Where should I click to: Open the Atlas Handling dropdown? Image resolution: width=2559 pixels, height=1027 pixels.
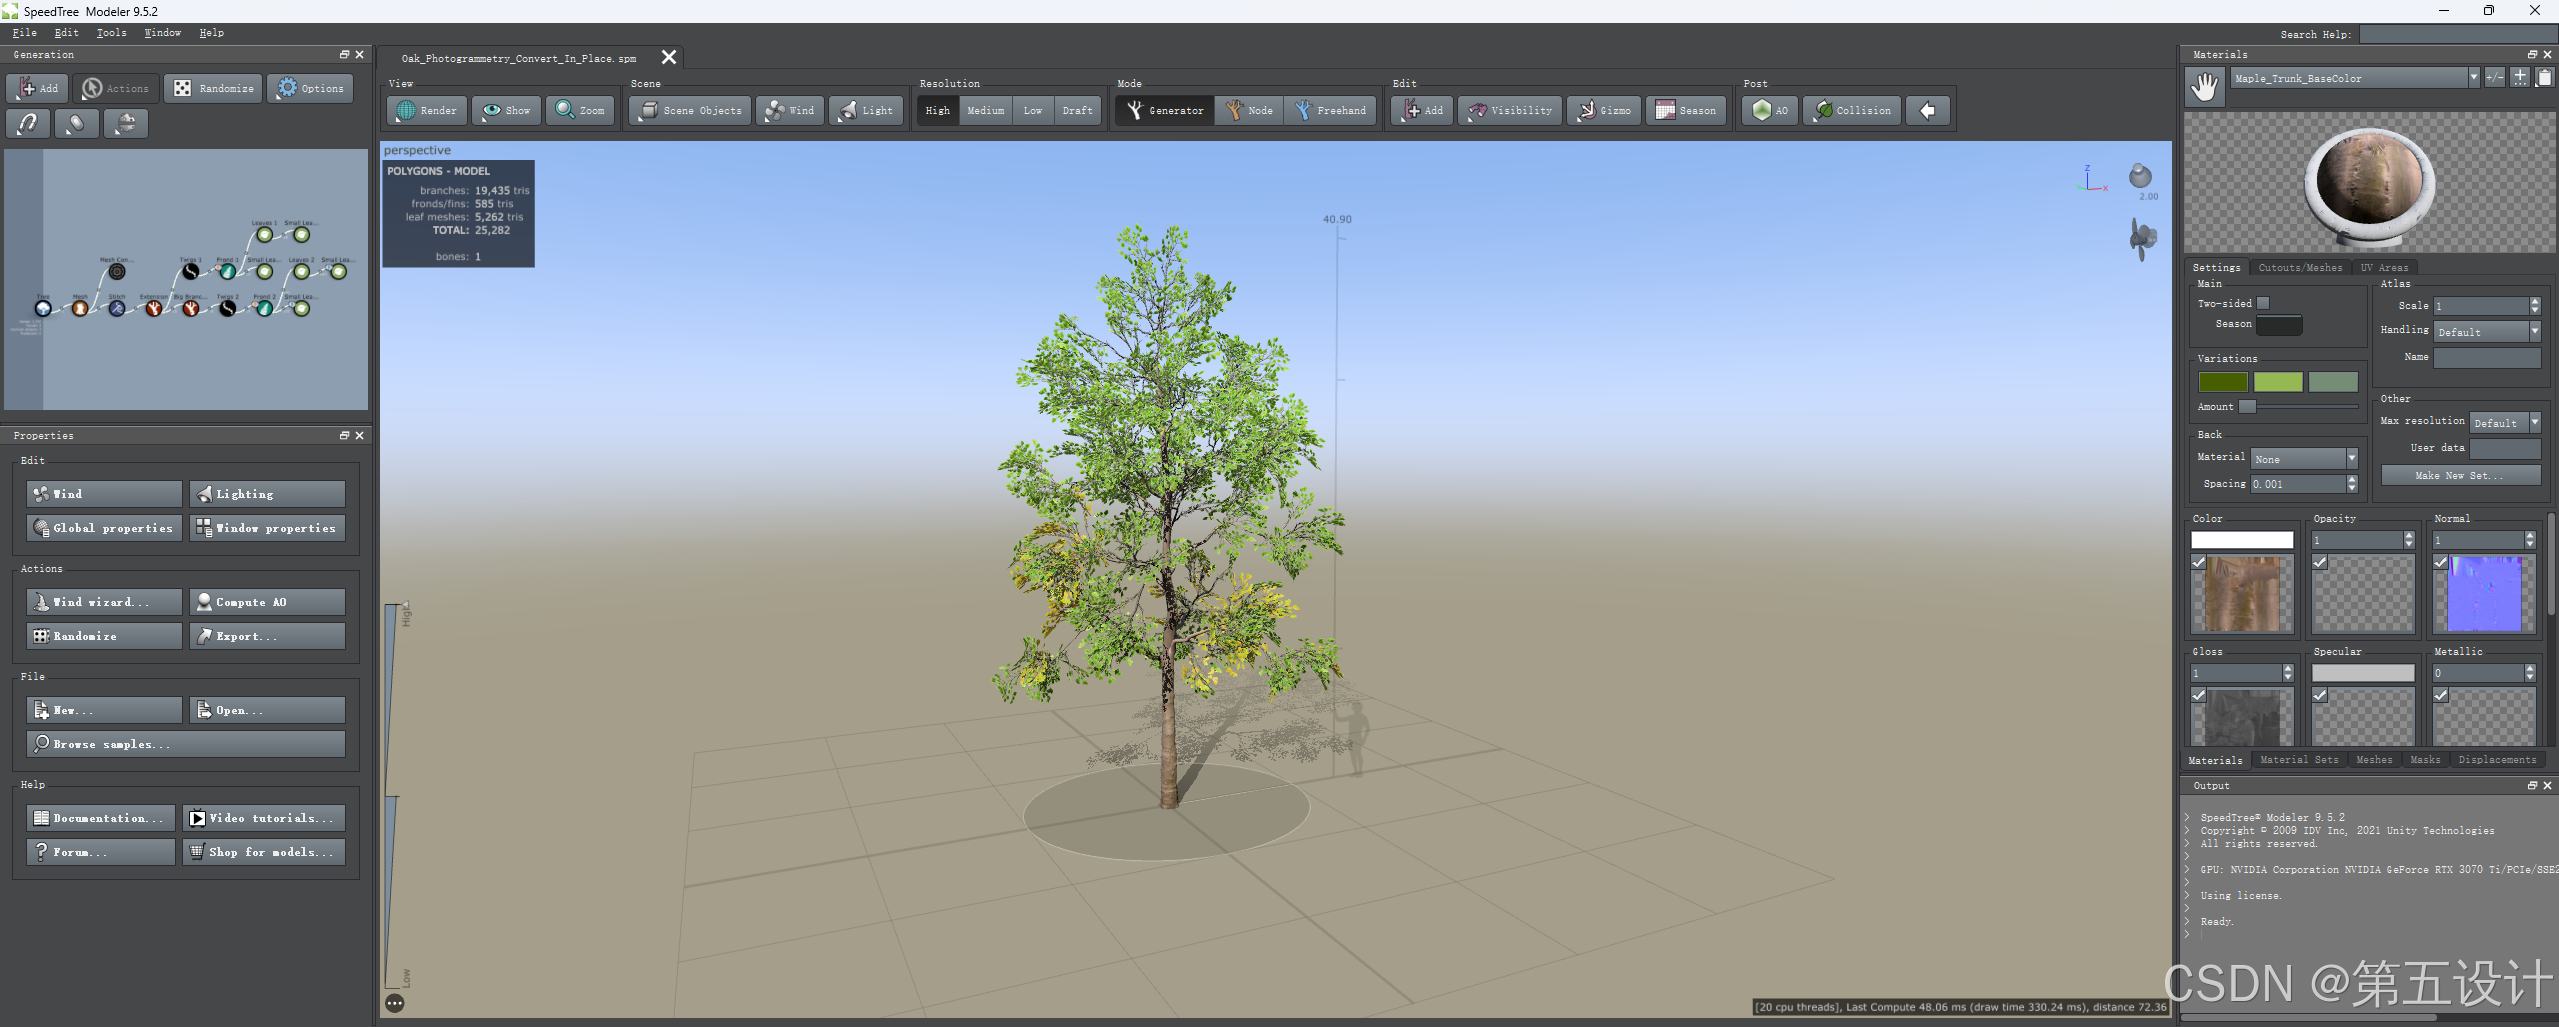pyautogui.click(x=2487, y=331)
